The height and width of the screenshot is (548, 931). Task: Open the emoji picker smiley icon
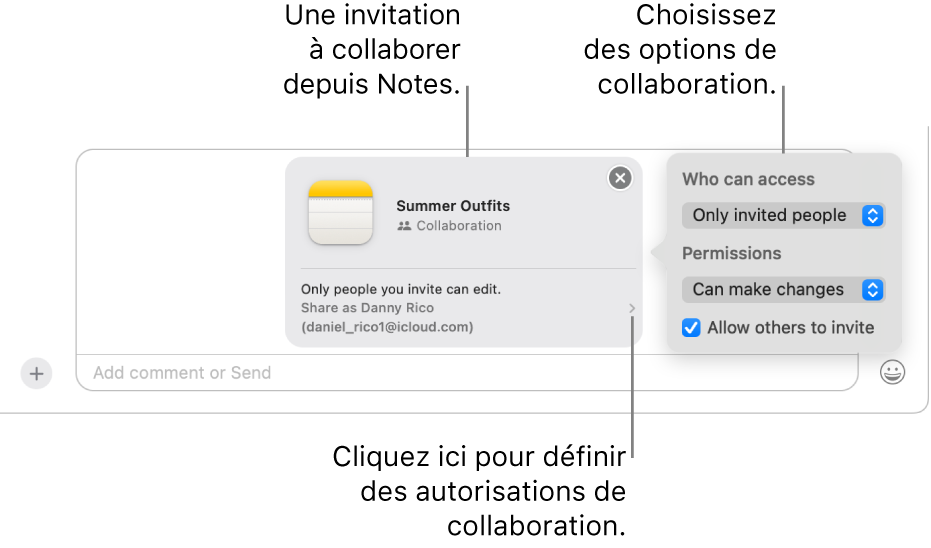point(892,373)
